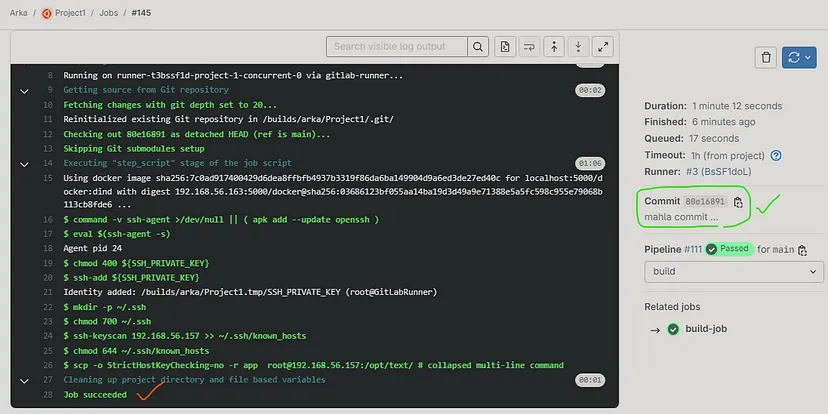This screenshot has width=828, height=414.
Task: Click the 00:02 section duration badge
Action: tap(590, 90)
